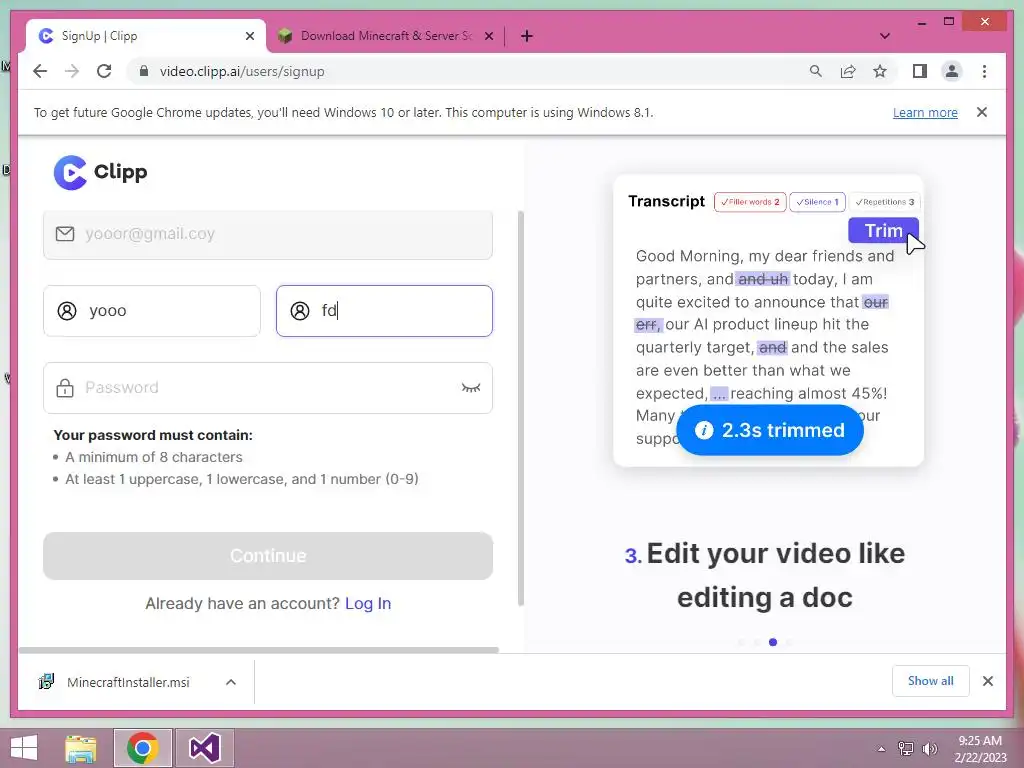Switch to Download Minecraft tab

[x=385, y=36]
